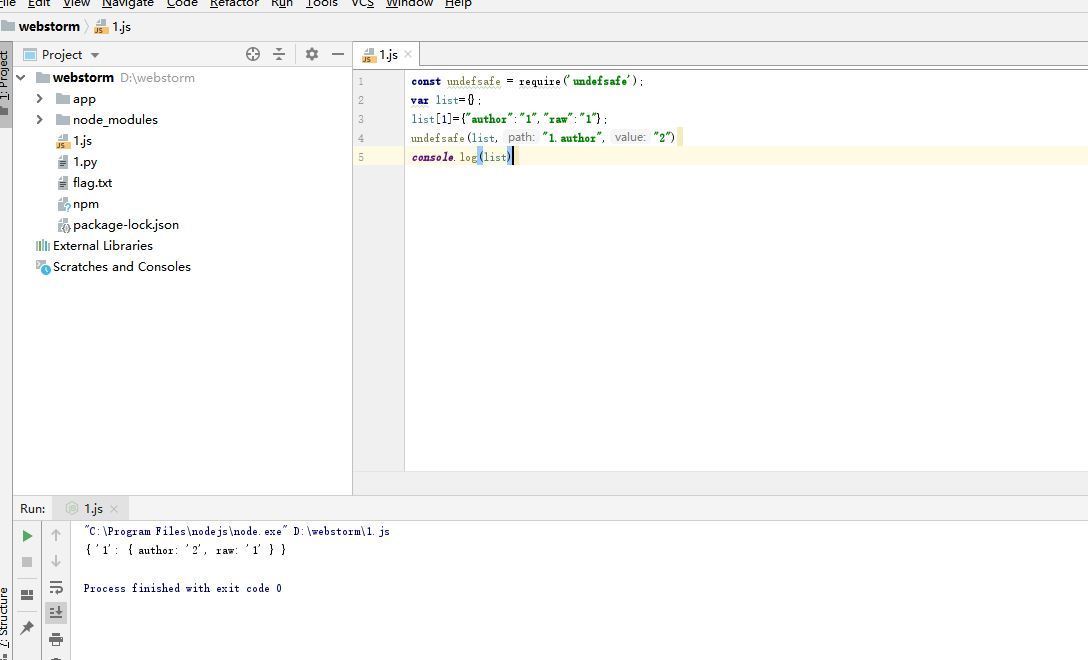The image size is (1088, 660).
Task: Close the 1.js editor tab
Action: pyautogui.click(x=408, y=54)
